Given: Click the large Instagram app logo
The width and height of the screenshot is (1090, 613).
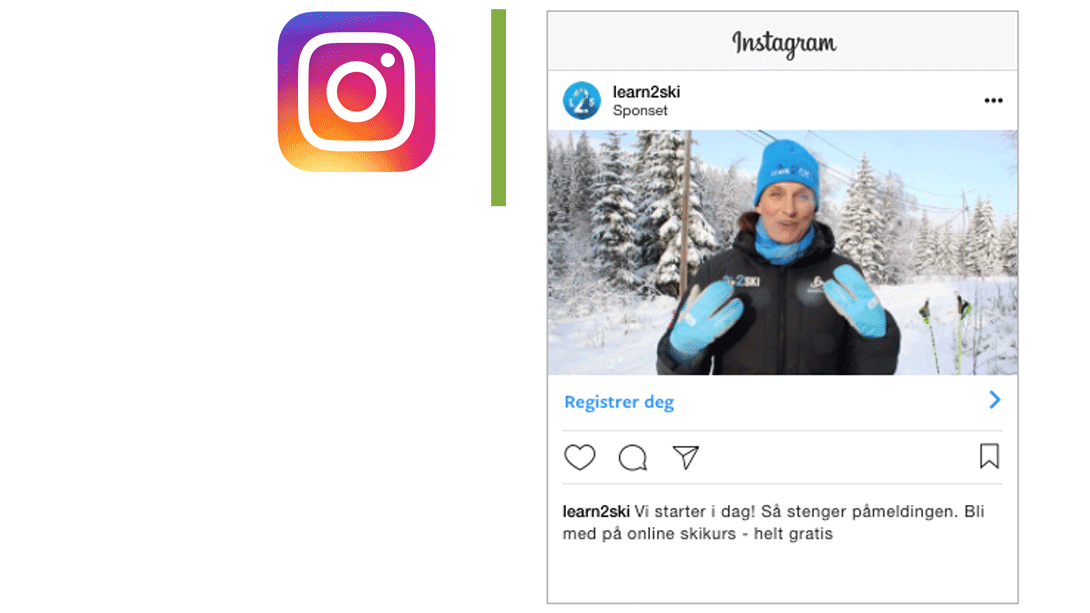Looking at the screenshot, I should (x=357, y=92).
